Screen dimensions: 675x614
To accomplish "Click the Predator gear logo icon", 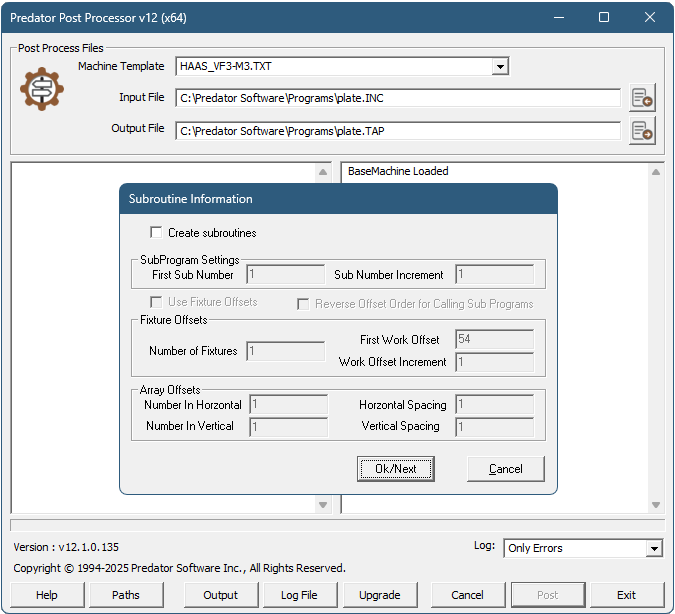I will point(42,89).
